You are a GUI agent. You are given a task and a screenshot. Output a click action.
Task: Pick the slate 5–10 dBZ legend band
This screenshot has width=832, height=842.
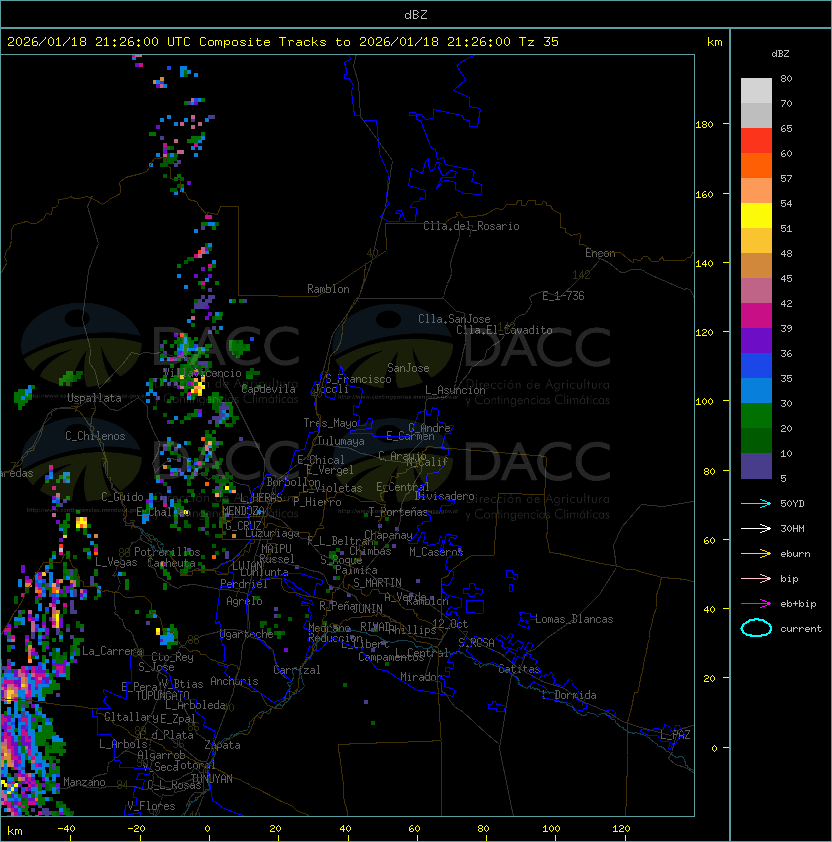click(756, 466)
